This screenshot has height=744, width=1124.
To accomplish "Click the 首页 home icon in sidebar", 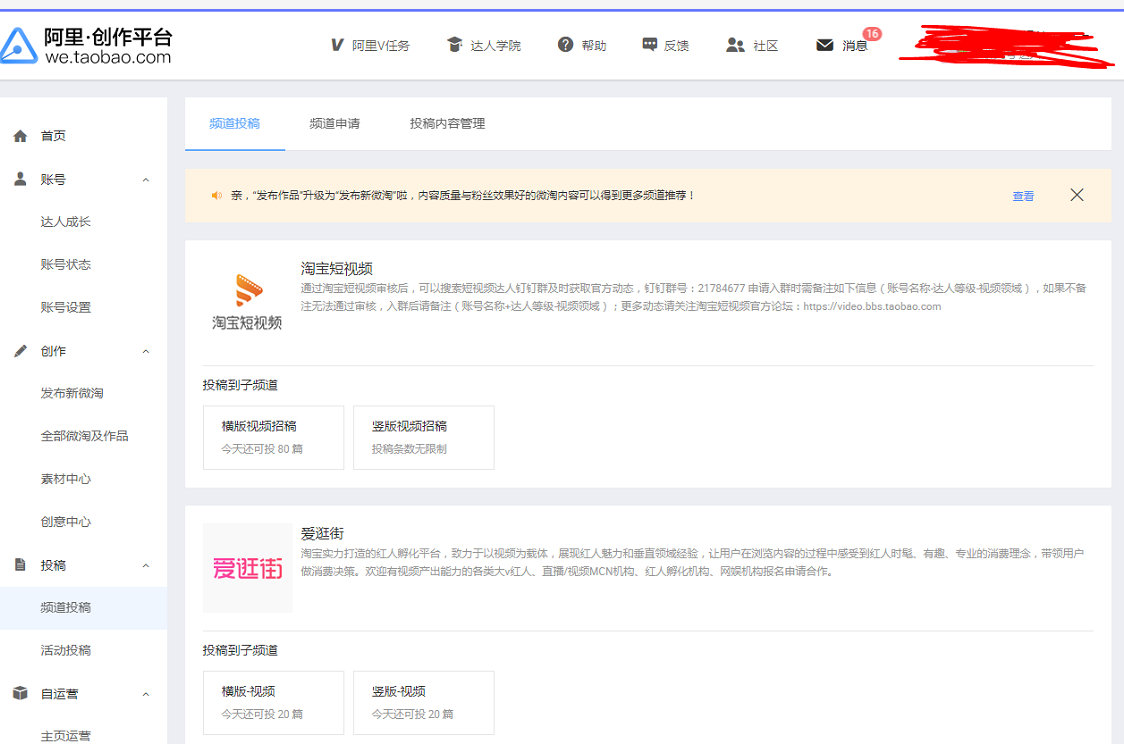I will (20, 136).
